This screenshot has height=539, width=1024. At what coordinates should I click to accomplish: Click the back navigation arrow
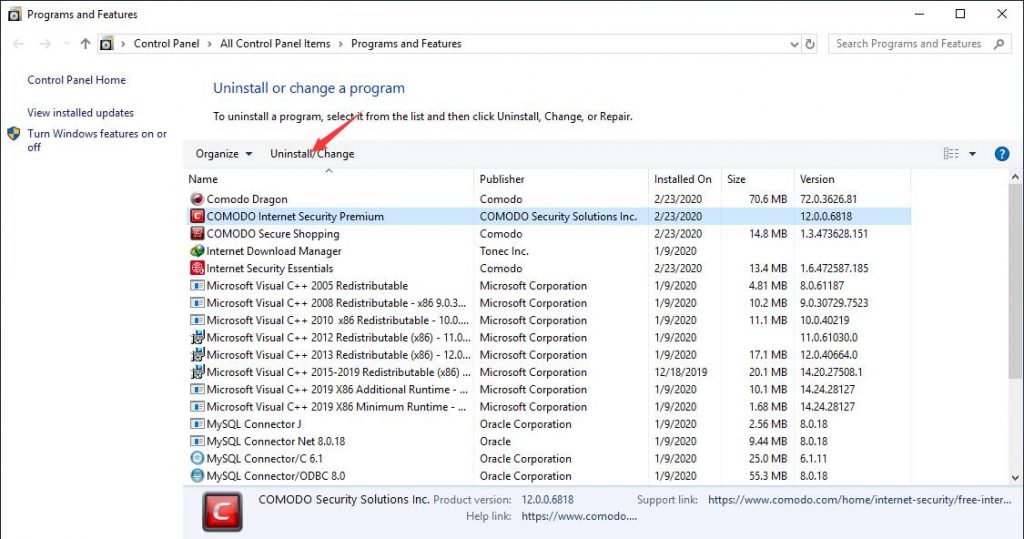click(x=18, y=44)
